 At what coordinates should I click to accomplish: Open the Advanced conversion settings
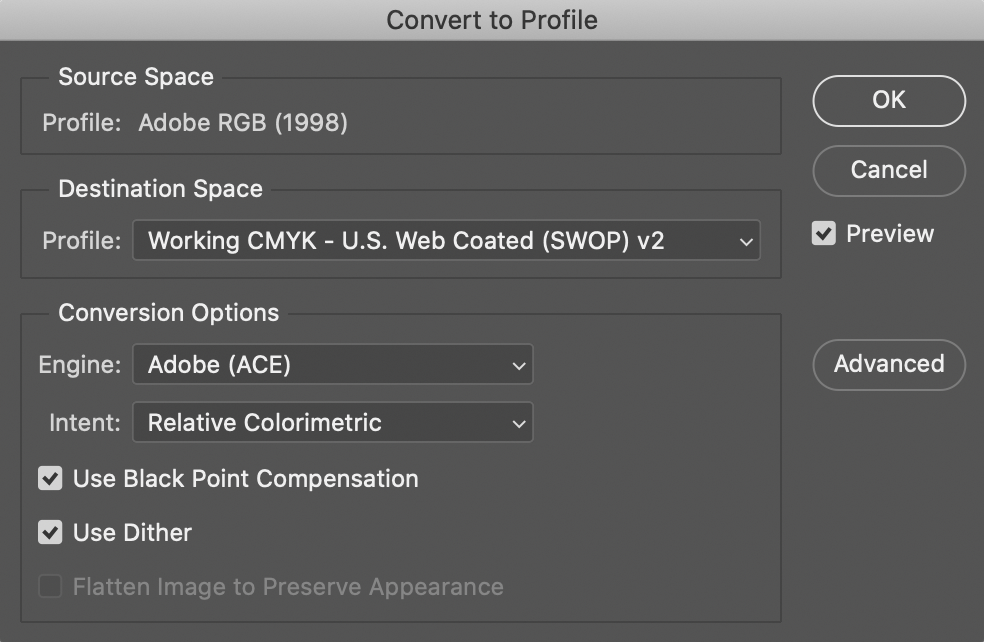point(888,364)
